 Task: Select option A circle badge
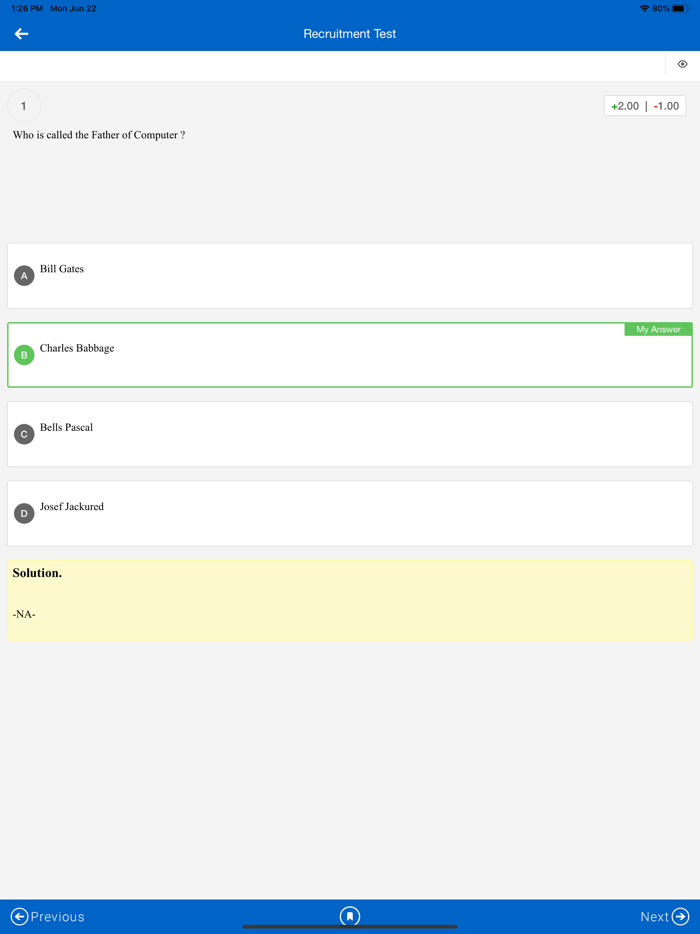click(x=24, y=276)
